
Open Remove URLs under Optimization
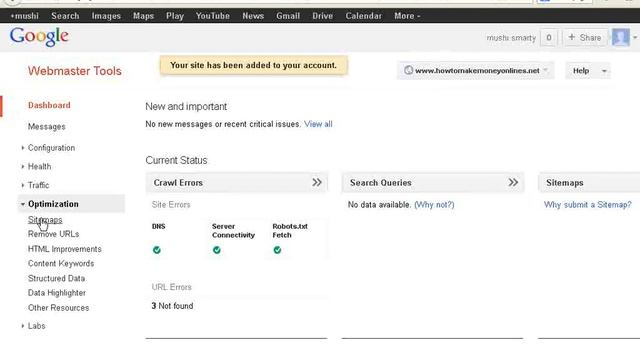point(53,234)
